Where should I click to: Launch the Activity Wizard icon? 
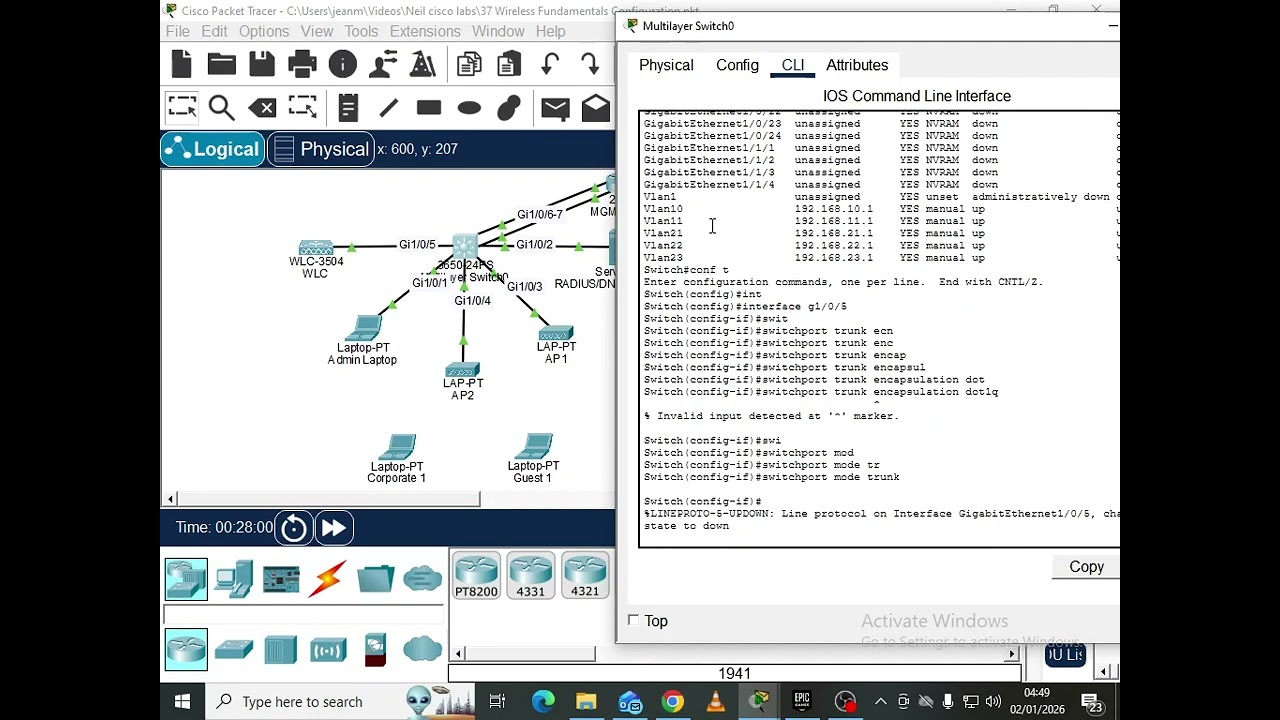pyautogui.click(x=423, y=65)
